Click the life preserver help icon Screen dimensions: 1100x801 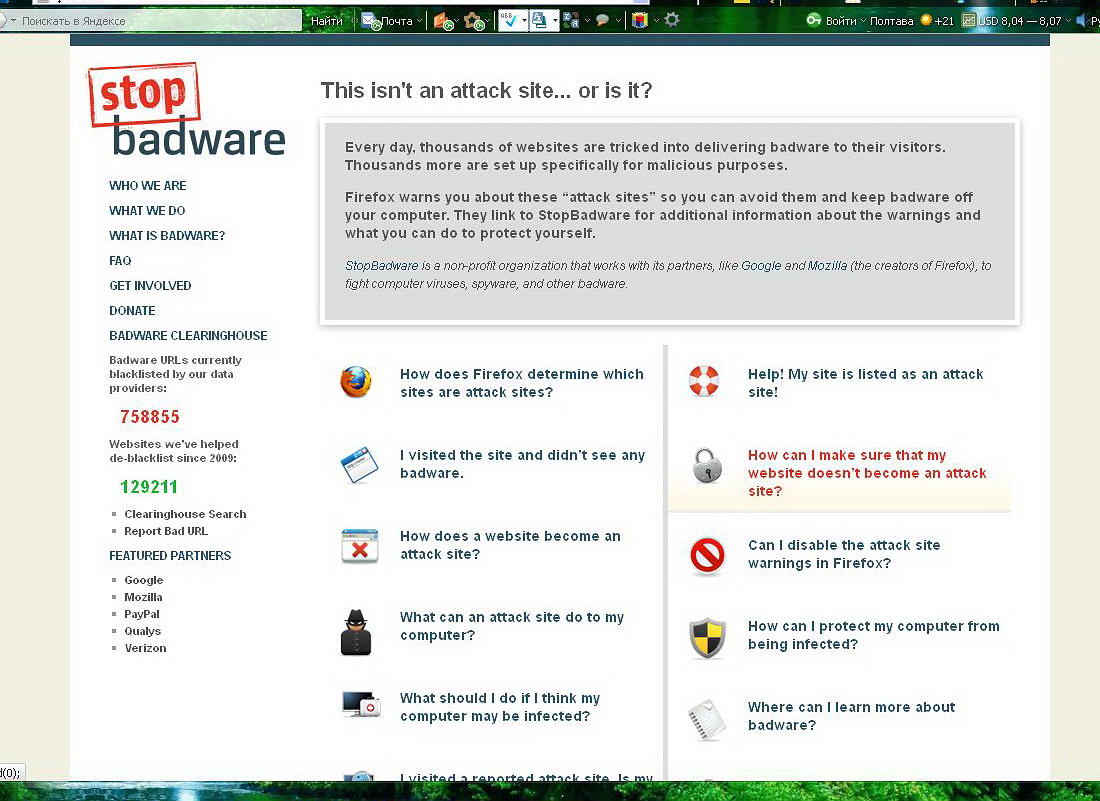coord(704,381)
